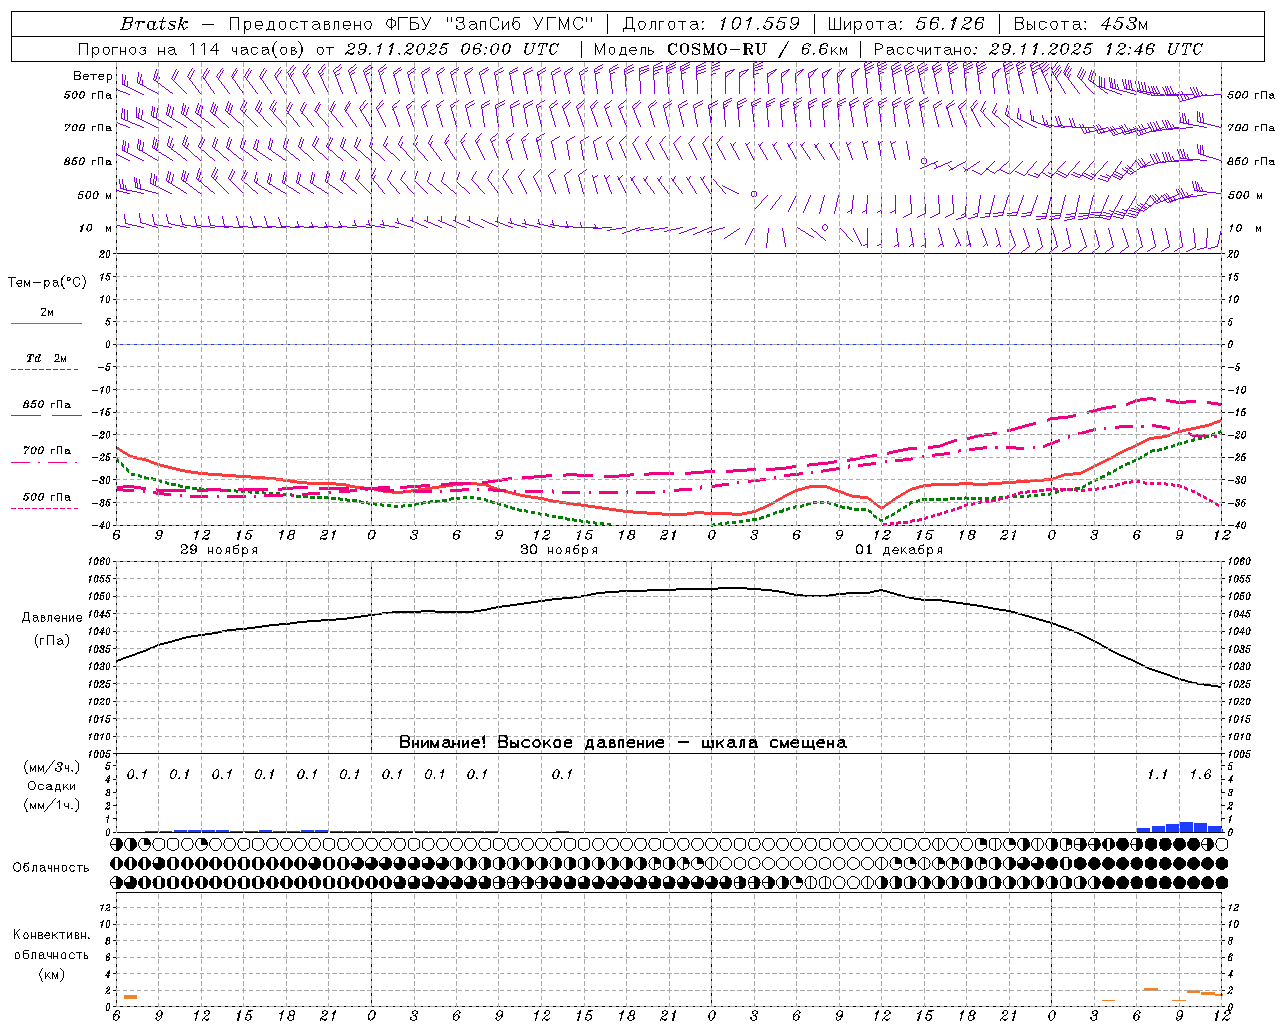Image resolution: width=1280 pixels, height=1024 pixels.
Task: Select the latitude value 56.126
Action: click(x=949, y=24)
